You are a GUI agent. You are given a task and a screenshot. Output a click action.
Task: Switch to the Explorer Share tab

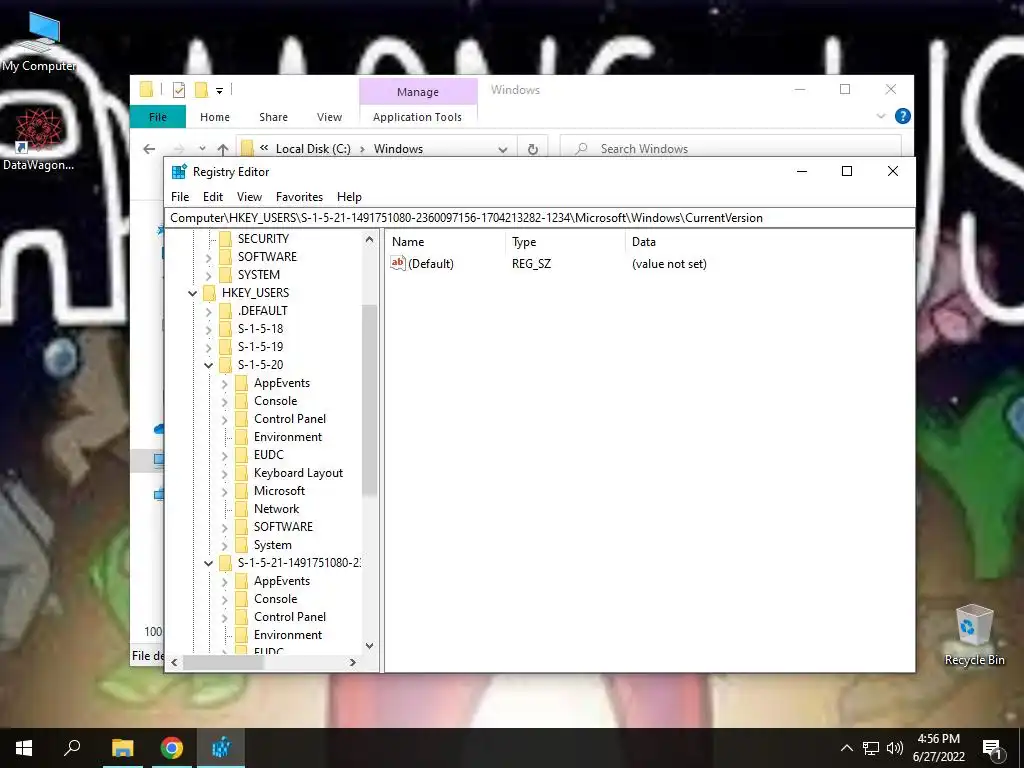273,117
